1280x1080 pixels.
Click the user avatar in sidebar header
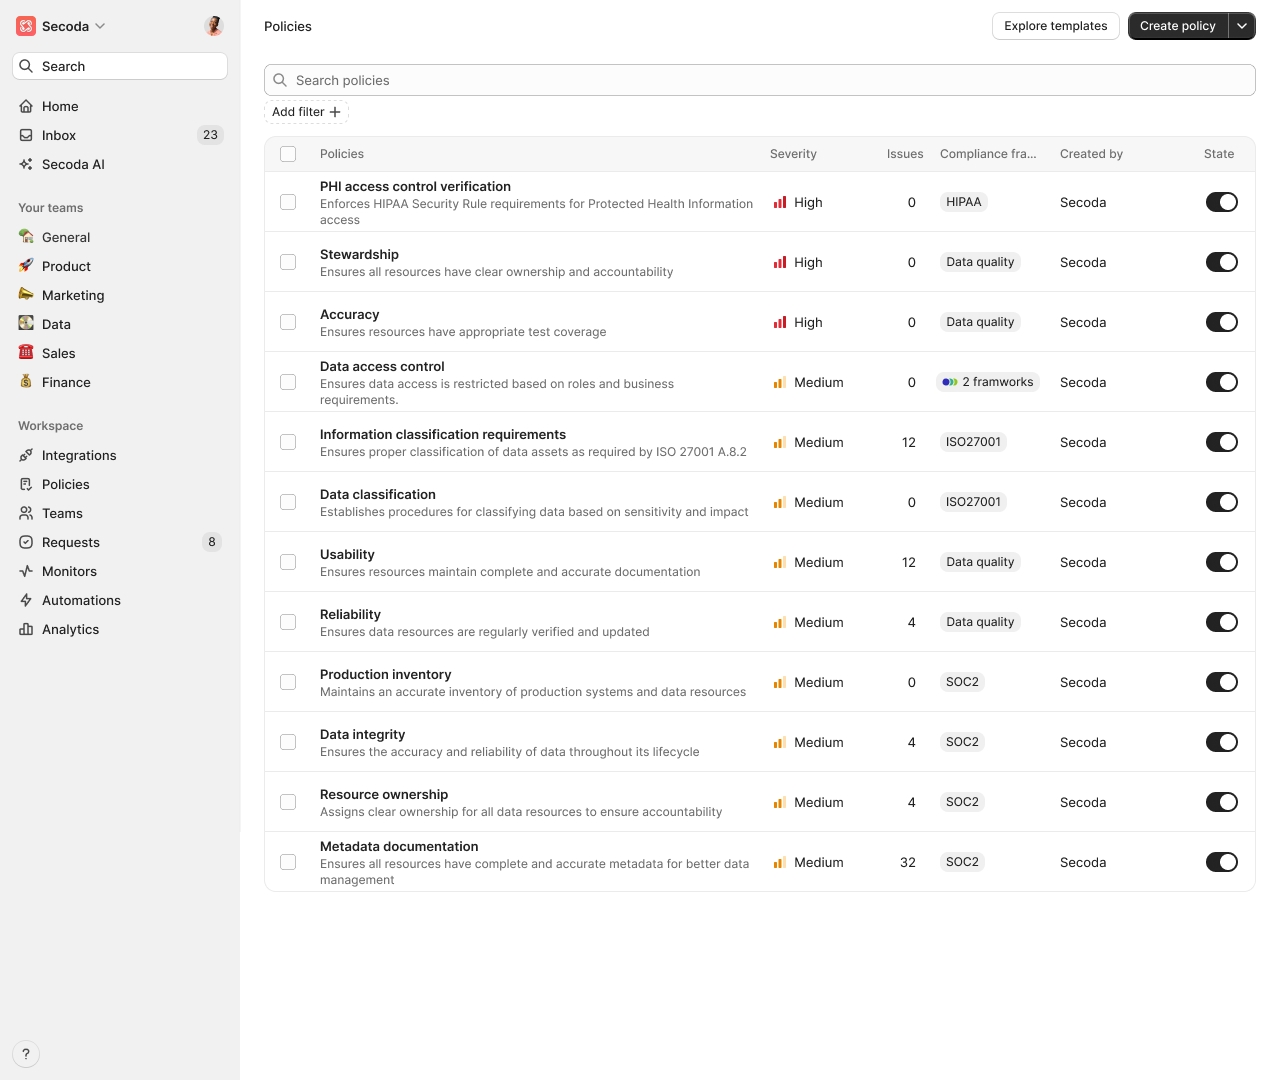click(x=213, y=26)
